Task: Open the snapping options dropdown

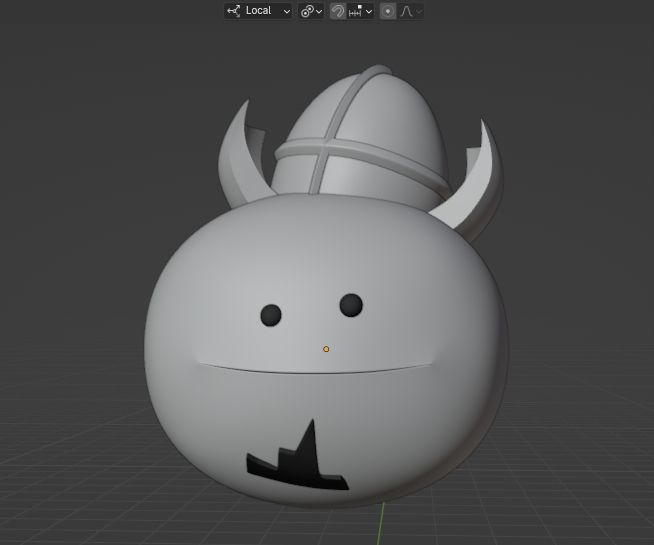Action: click(360, 11)
